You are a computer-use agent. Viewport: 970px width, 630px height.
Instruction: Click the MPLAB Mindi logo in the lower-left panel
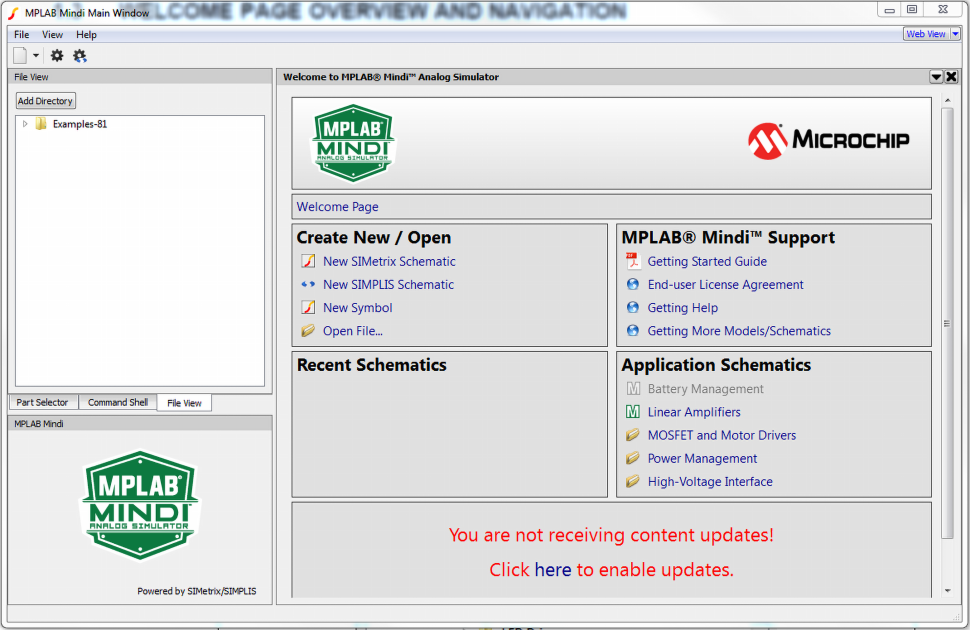140,504
